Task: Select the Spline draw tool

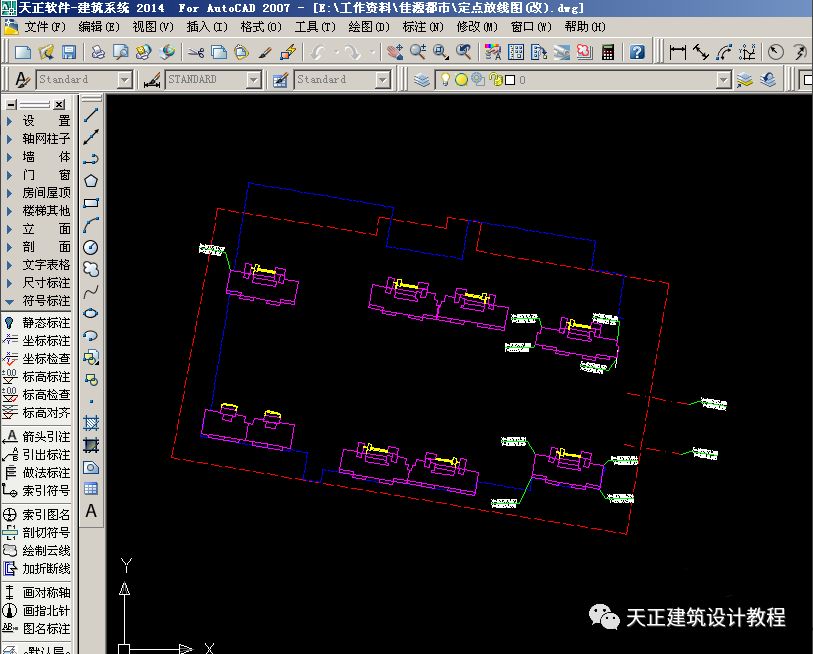Action: pos(91,291)
